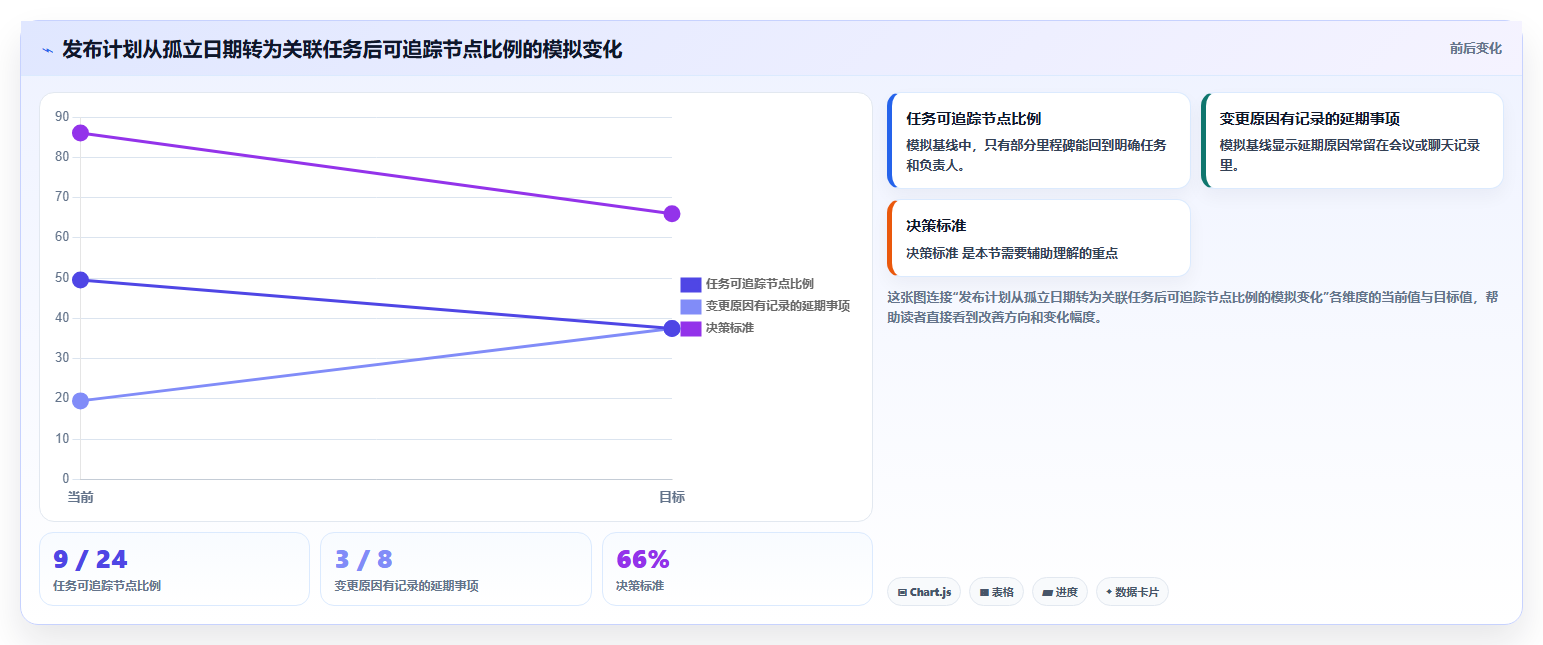Viewport: 1543px width, 645px height.
Task: Click the 数据卡片 tag sparkle icon
Action: pyautogui.click(x=1109, y=593)
